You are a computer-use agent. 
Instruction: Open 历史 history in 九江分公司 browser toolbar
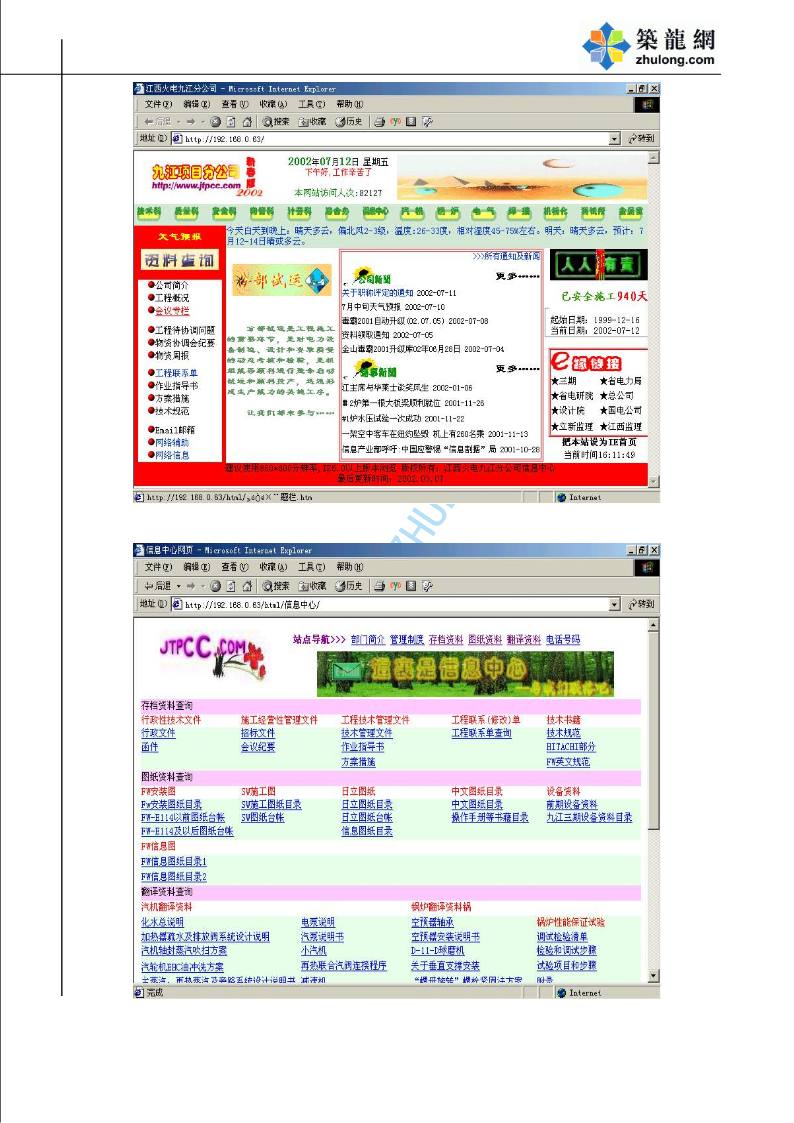coord(349,122)
